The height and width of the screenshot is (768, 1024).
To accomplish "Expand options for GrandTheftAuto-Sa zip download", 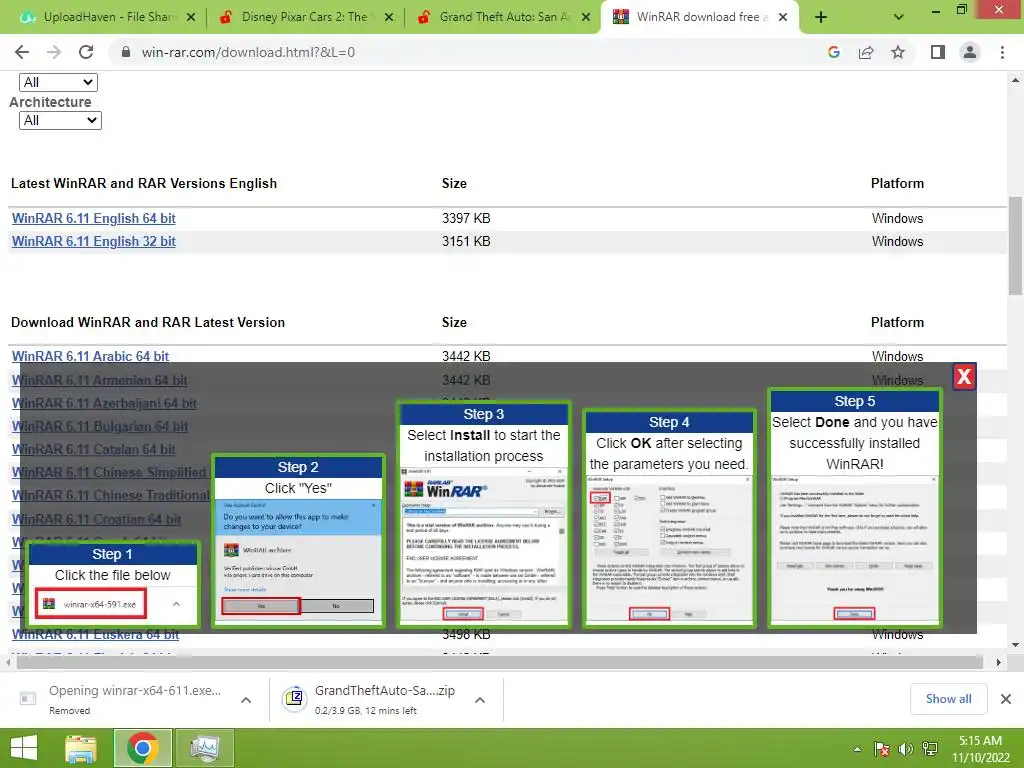I will pos(480,700).
